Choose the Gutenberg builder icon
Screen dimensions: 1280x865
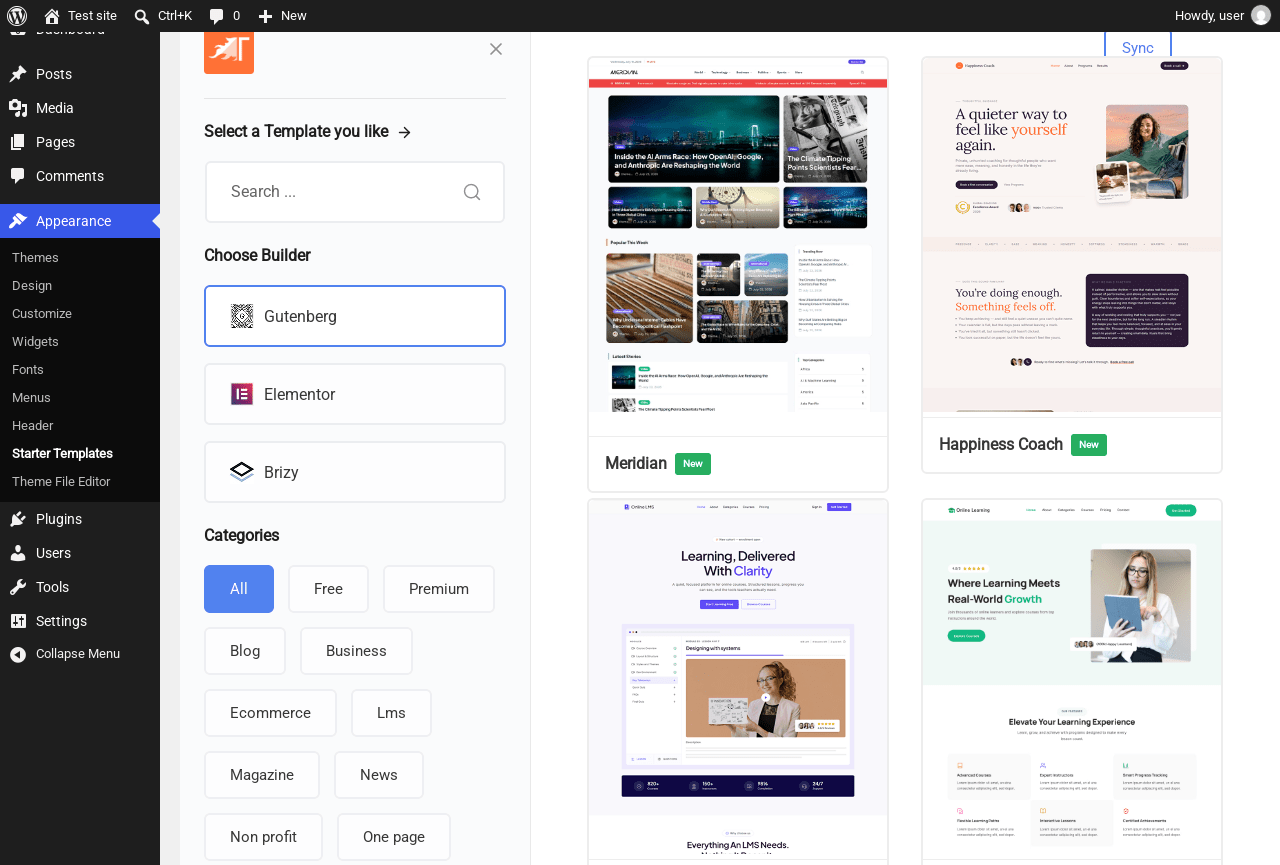point(242,316)
